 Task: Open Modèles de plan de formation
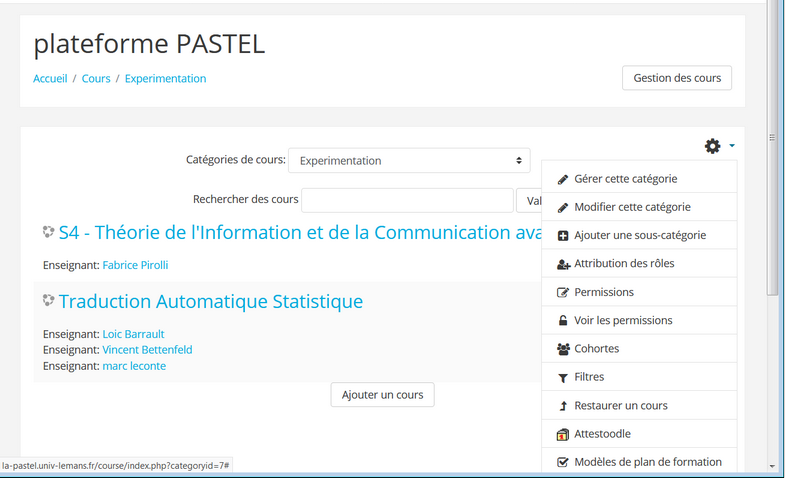[639, 461]
